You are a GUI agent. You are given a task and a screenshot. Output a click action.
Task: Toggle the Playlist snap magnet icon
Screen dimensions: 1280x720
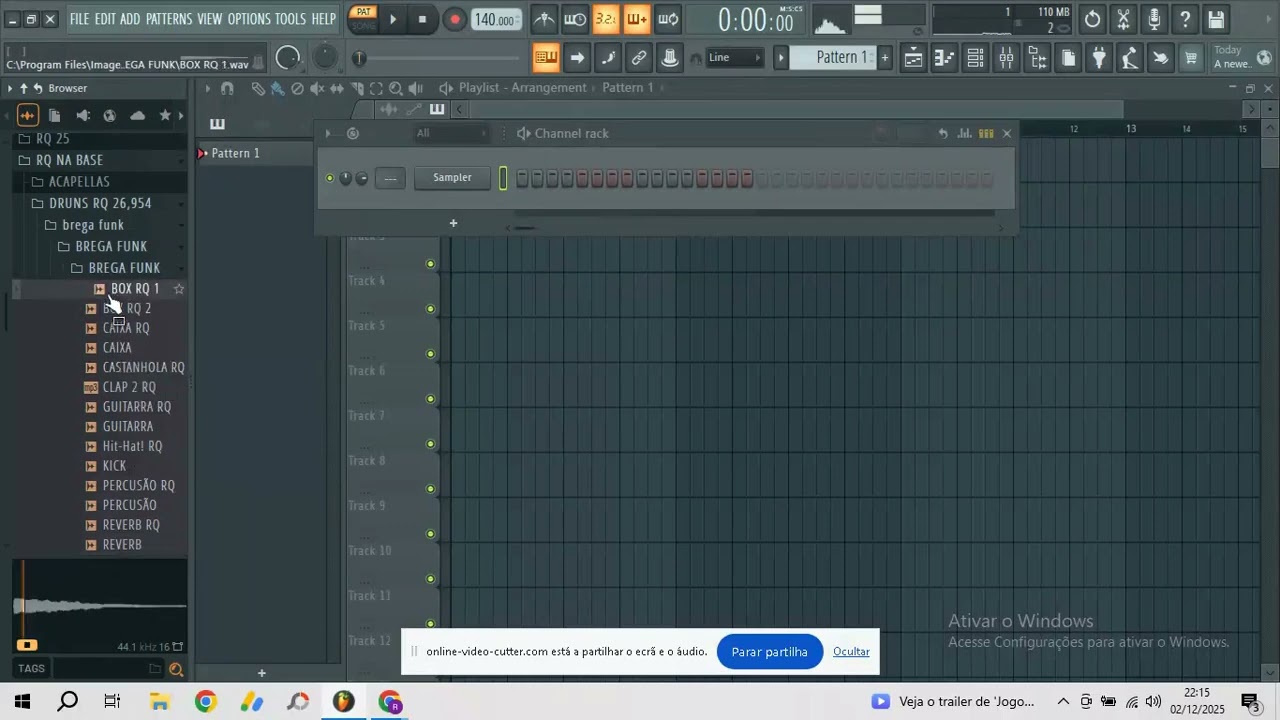[227, 88]
